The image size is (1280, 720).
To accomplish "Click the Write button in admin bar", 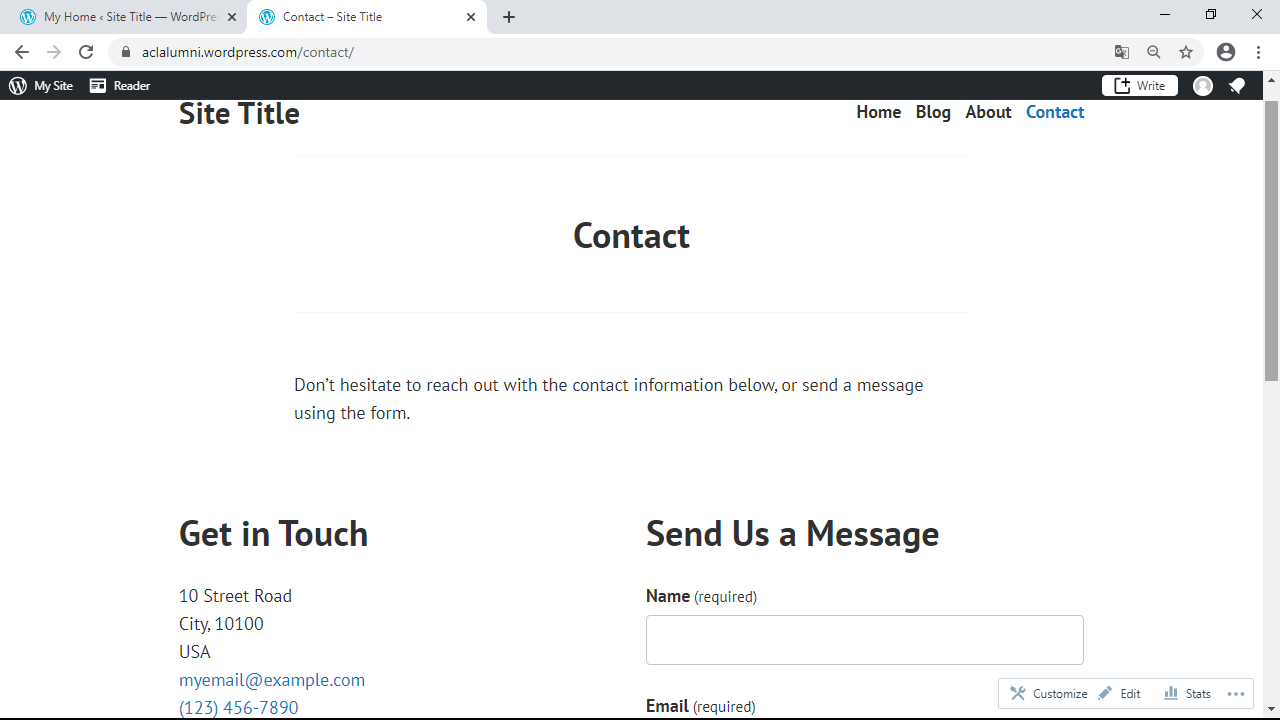I will pos(1140,86).
